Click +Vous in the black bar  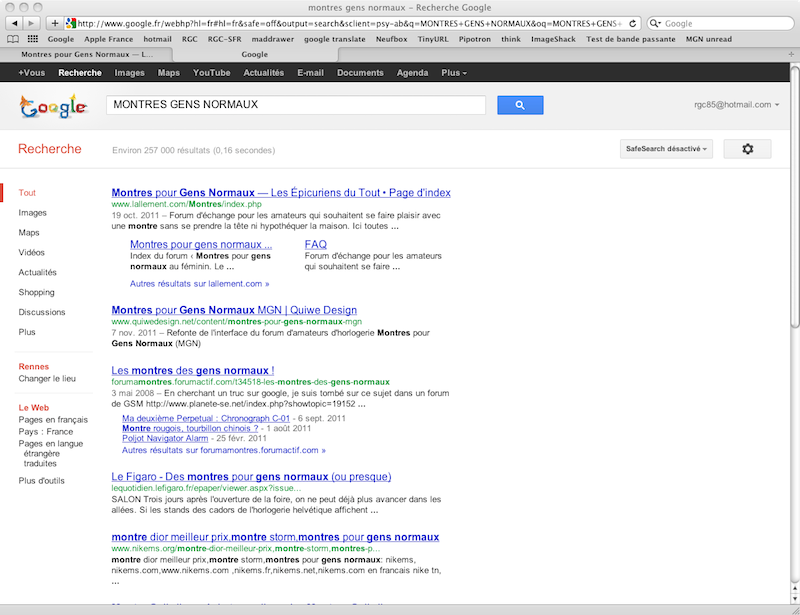pos(32,73)
